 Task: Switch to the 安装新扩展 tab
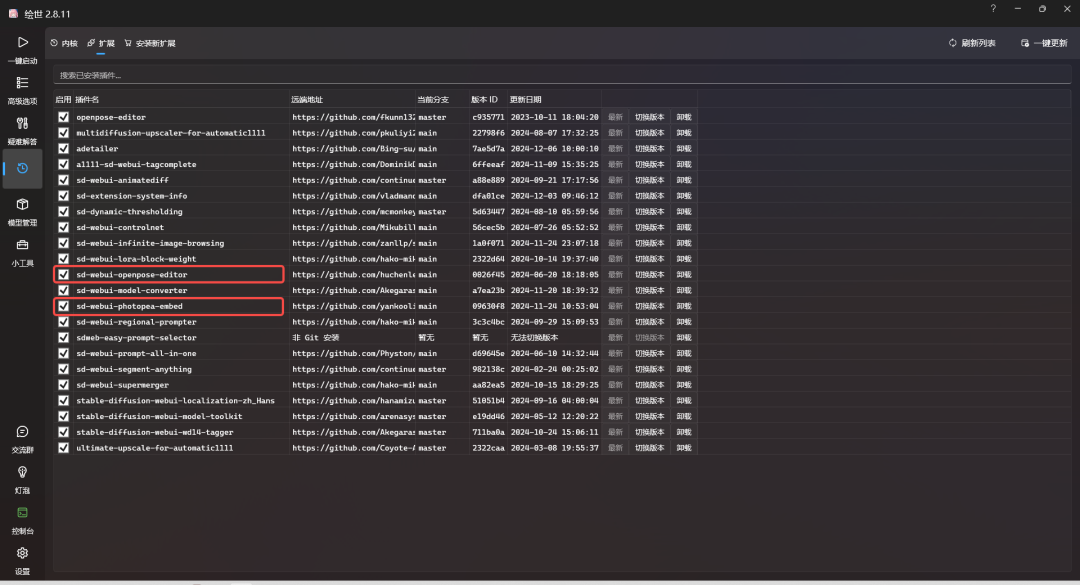click(x=151, y=42)
